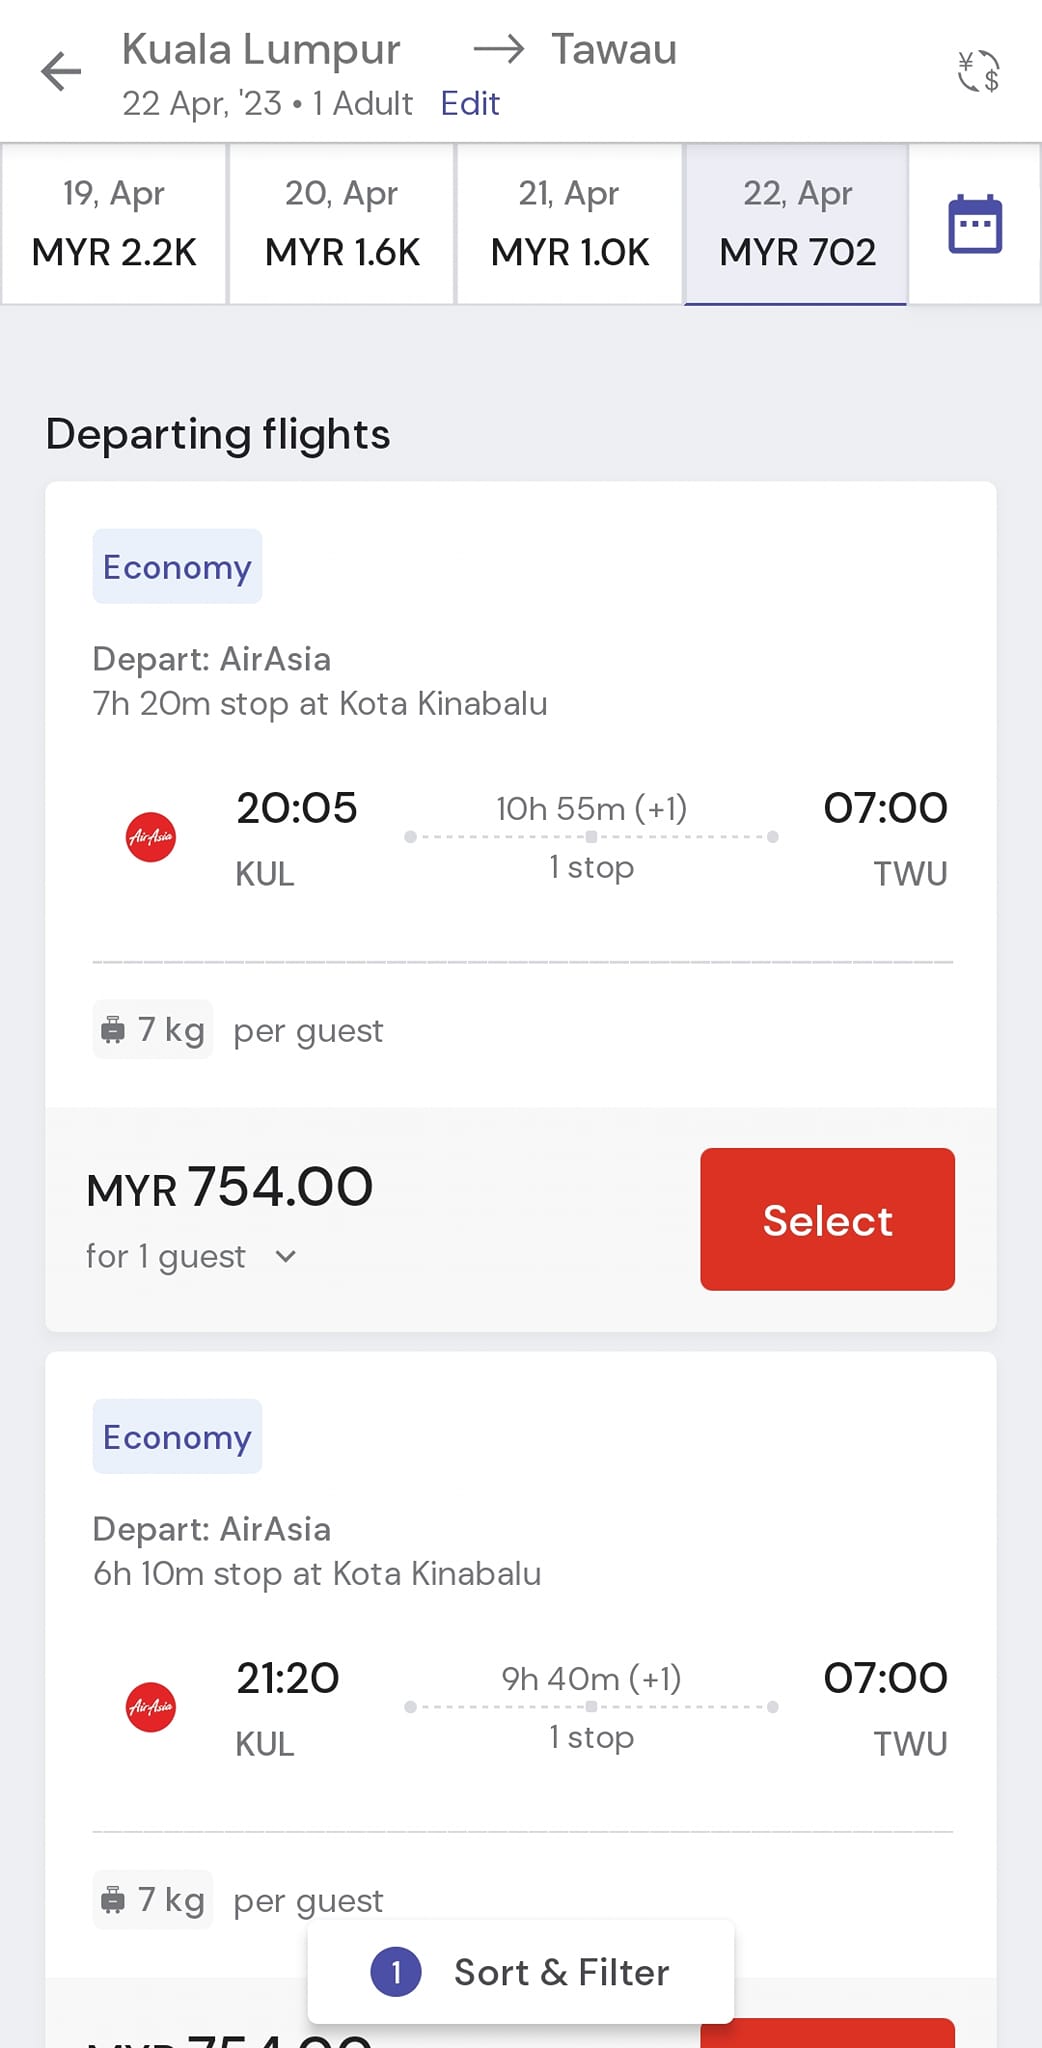Screen dimensions: 1042x2048
Task: Tap the 9h 40m one-stop route line
Action: 591,1707
